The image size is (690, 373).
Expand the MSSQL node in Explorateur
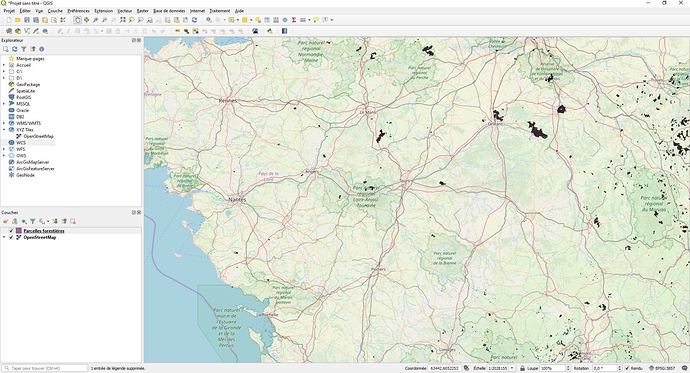tap(4, 104)
